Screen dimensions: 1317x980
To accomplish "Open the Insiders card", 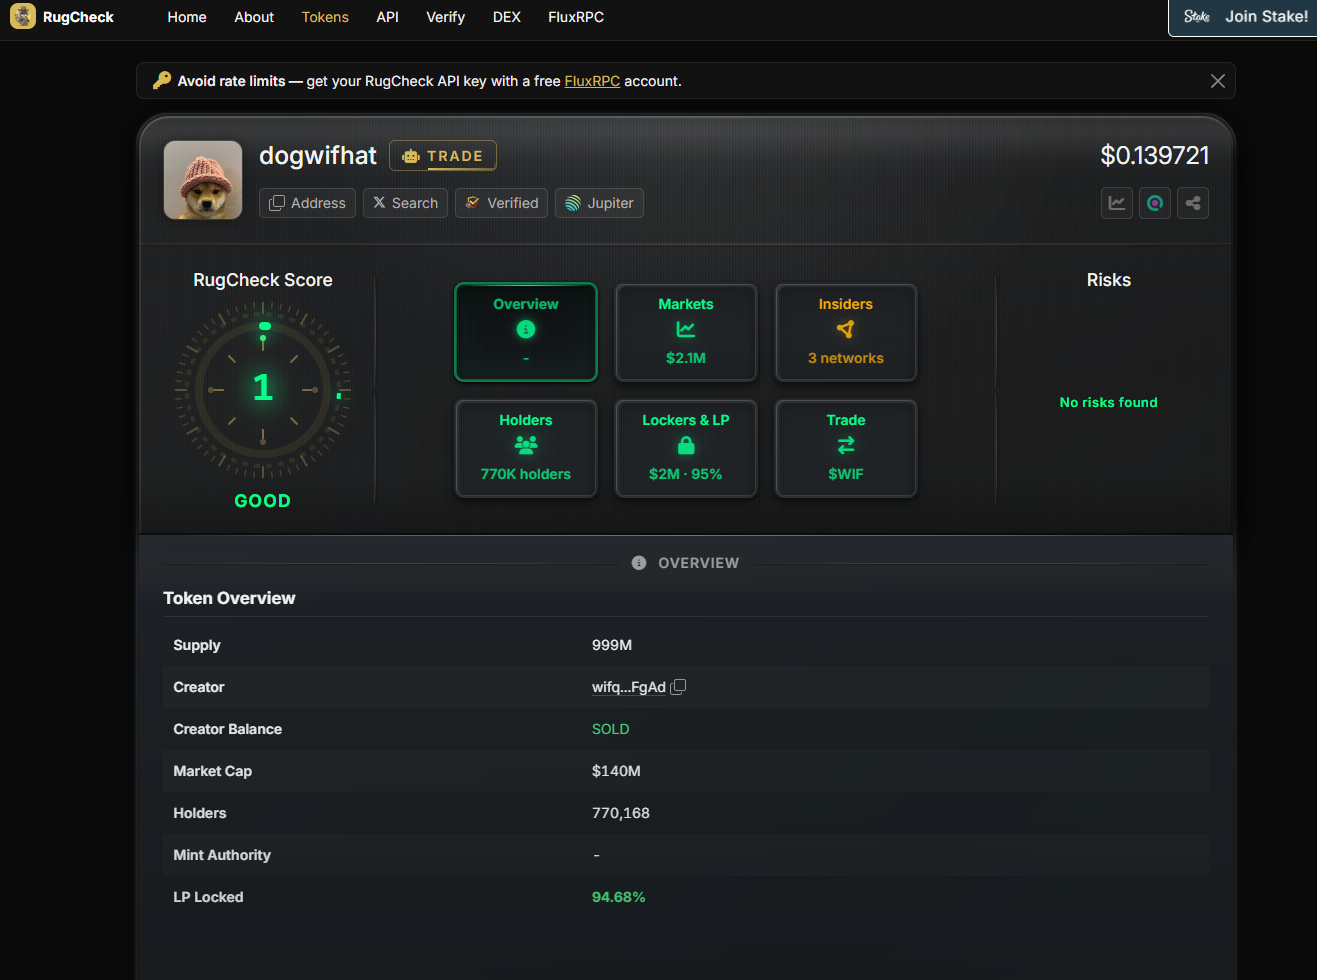I will click(846, 332).
